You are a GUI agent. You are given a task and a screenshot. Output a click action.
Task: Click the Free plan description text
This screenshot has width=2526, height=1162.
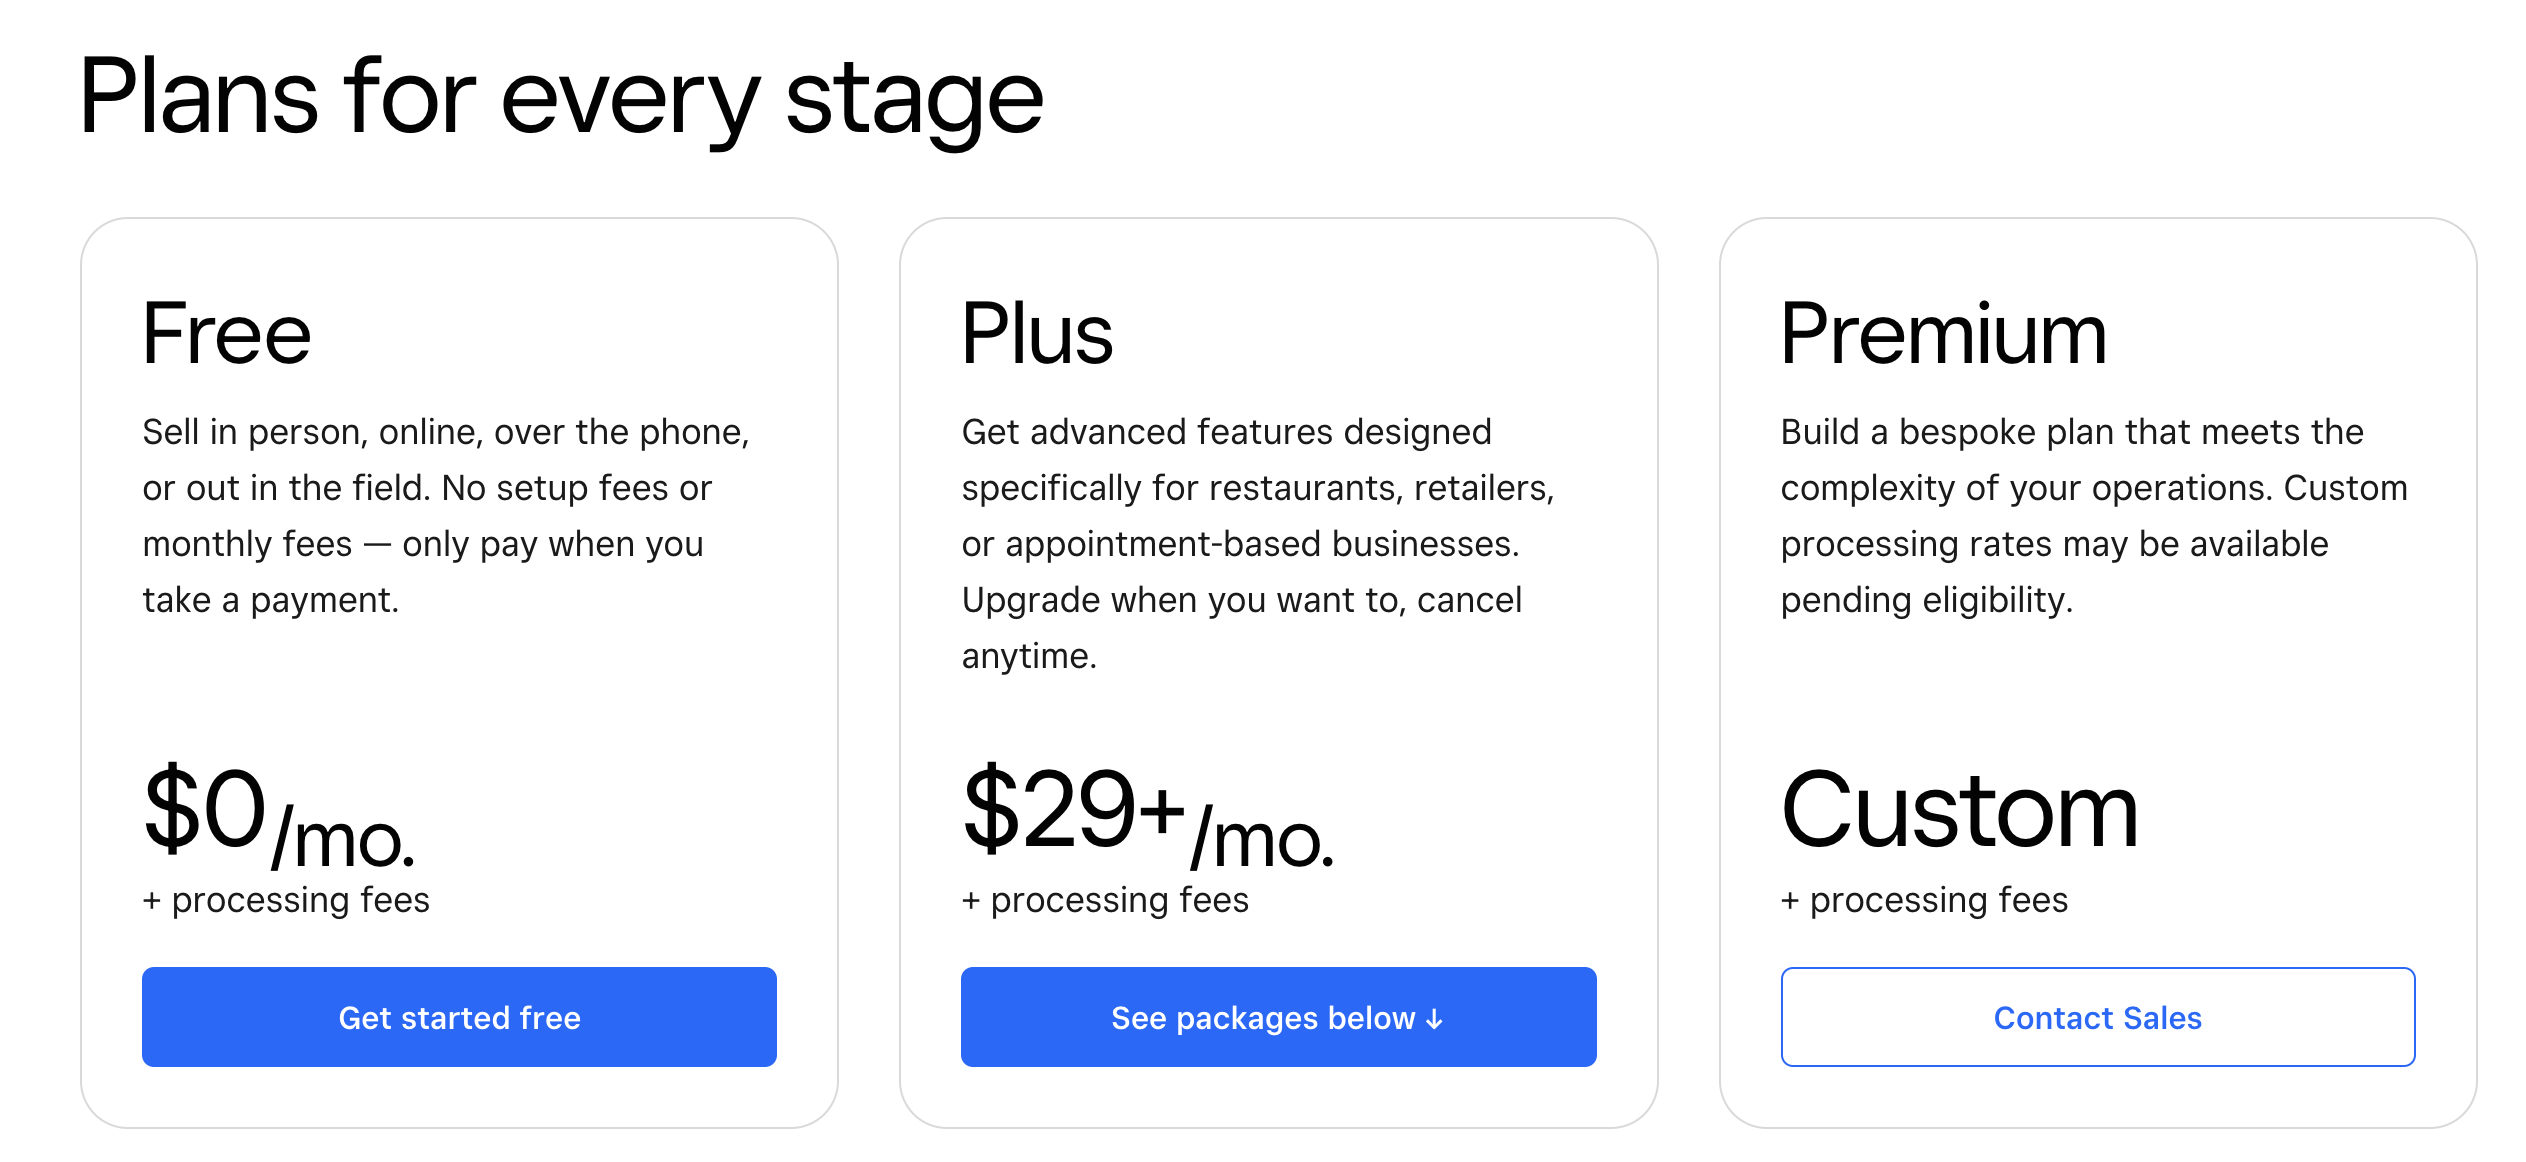click(x=447, y=516)
